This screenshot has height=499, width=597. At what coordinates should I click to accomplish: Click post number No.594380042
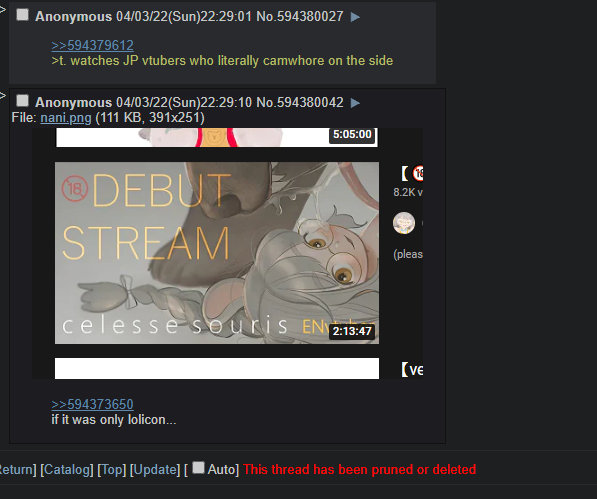pyautogui.click(x=300, y=102)
